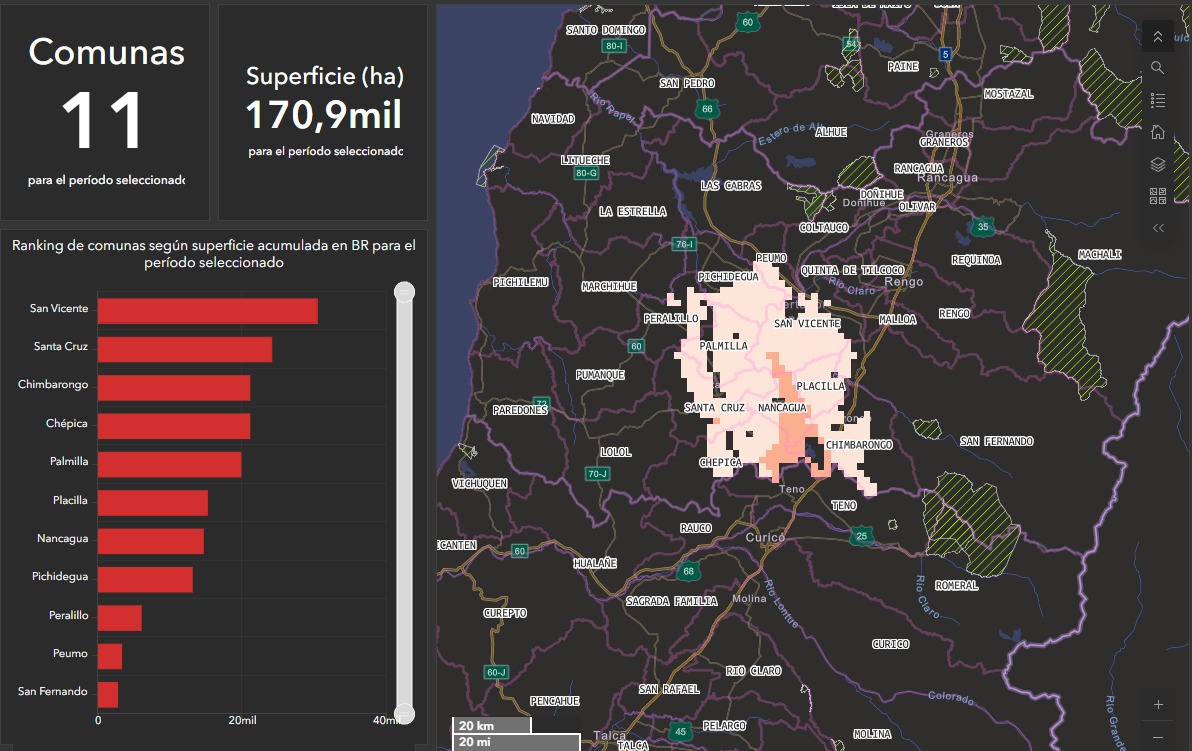Select the Chimbarongo bar in chart
The image size is (1192, 751).
[x=173, y=388]
